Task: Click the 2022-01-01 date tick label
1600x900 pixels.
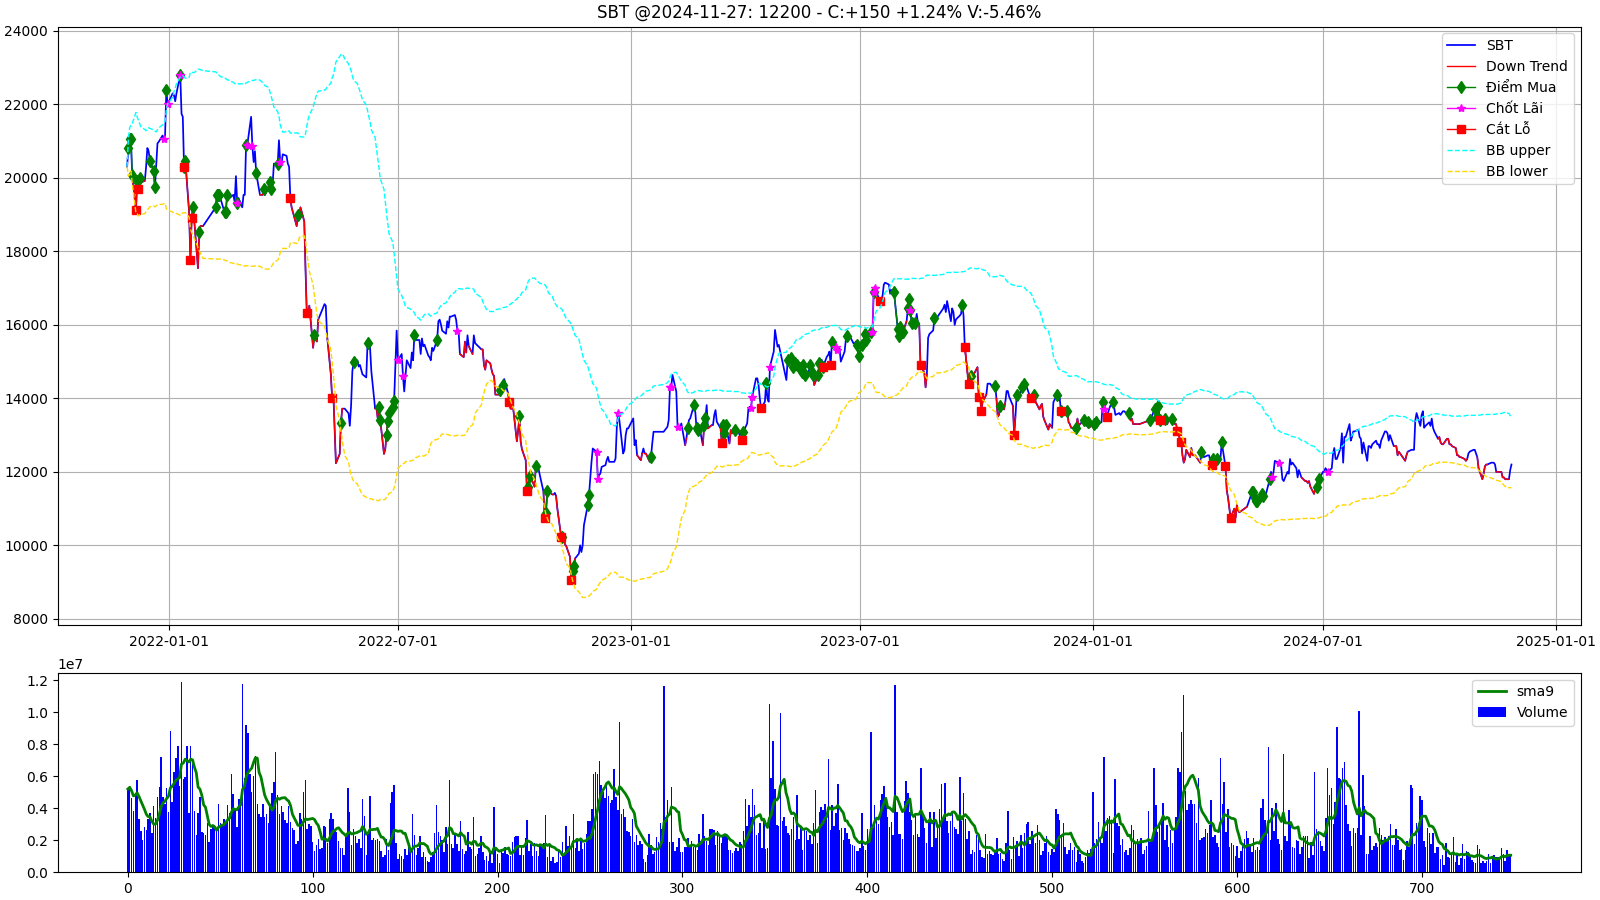Action: [x=169, y=641]
